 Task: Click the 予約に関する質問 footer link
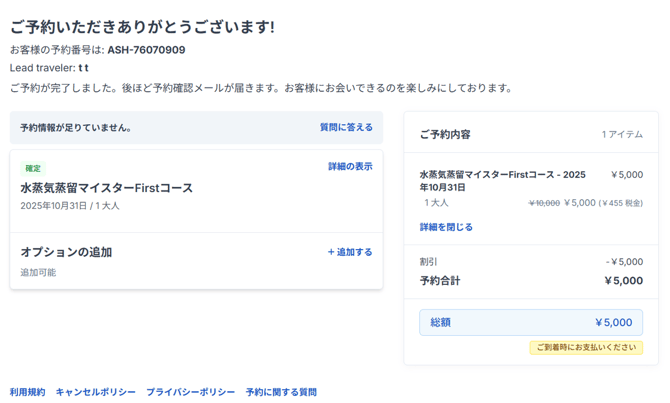click(x=281, y=392)
